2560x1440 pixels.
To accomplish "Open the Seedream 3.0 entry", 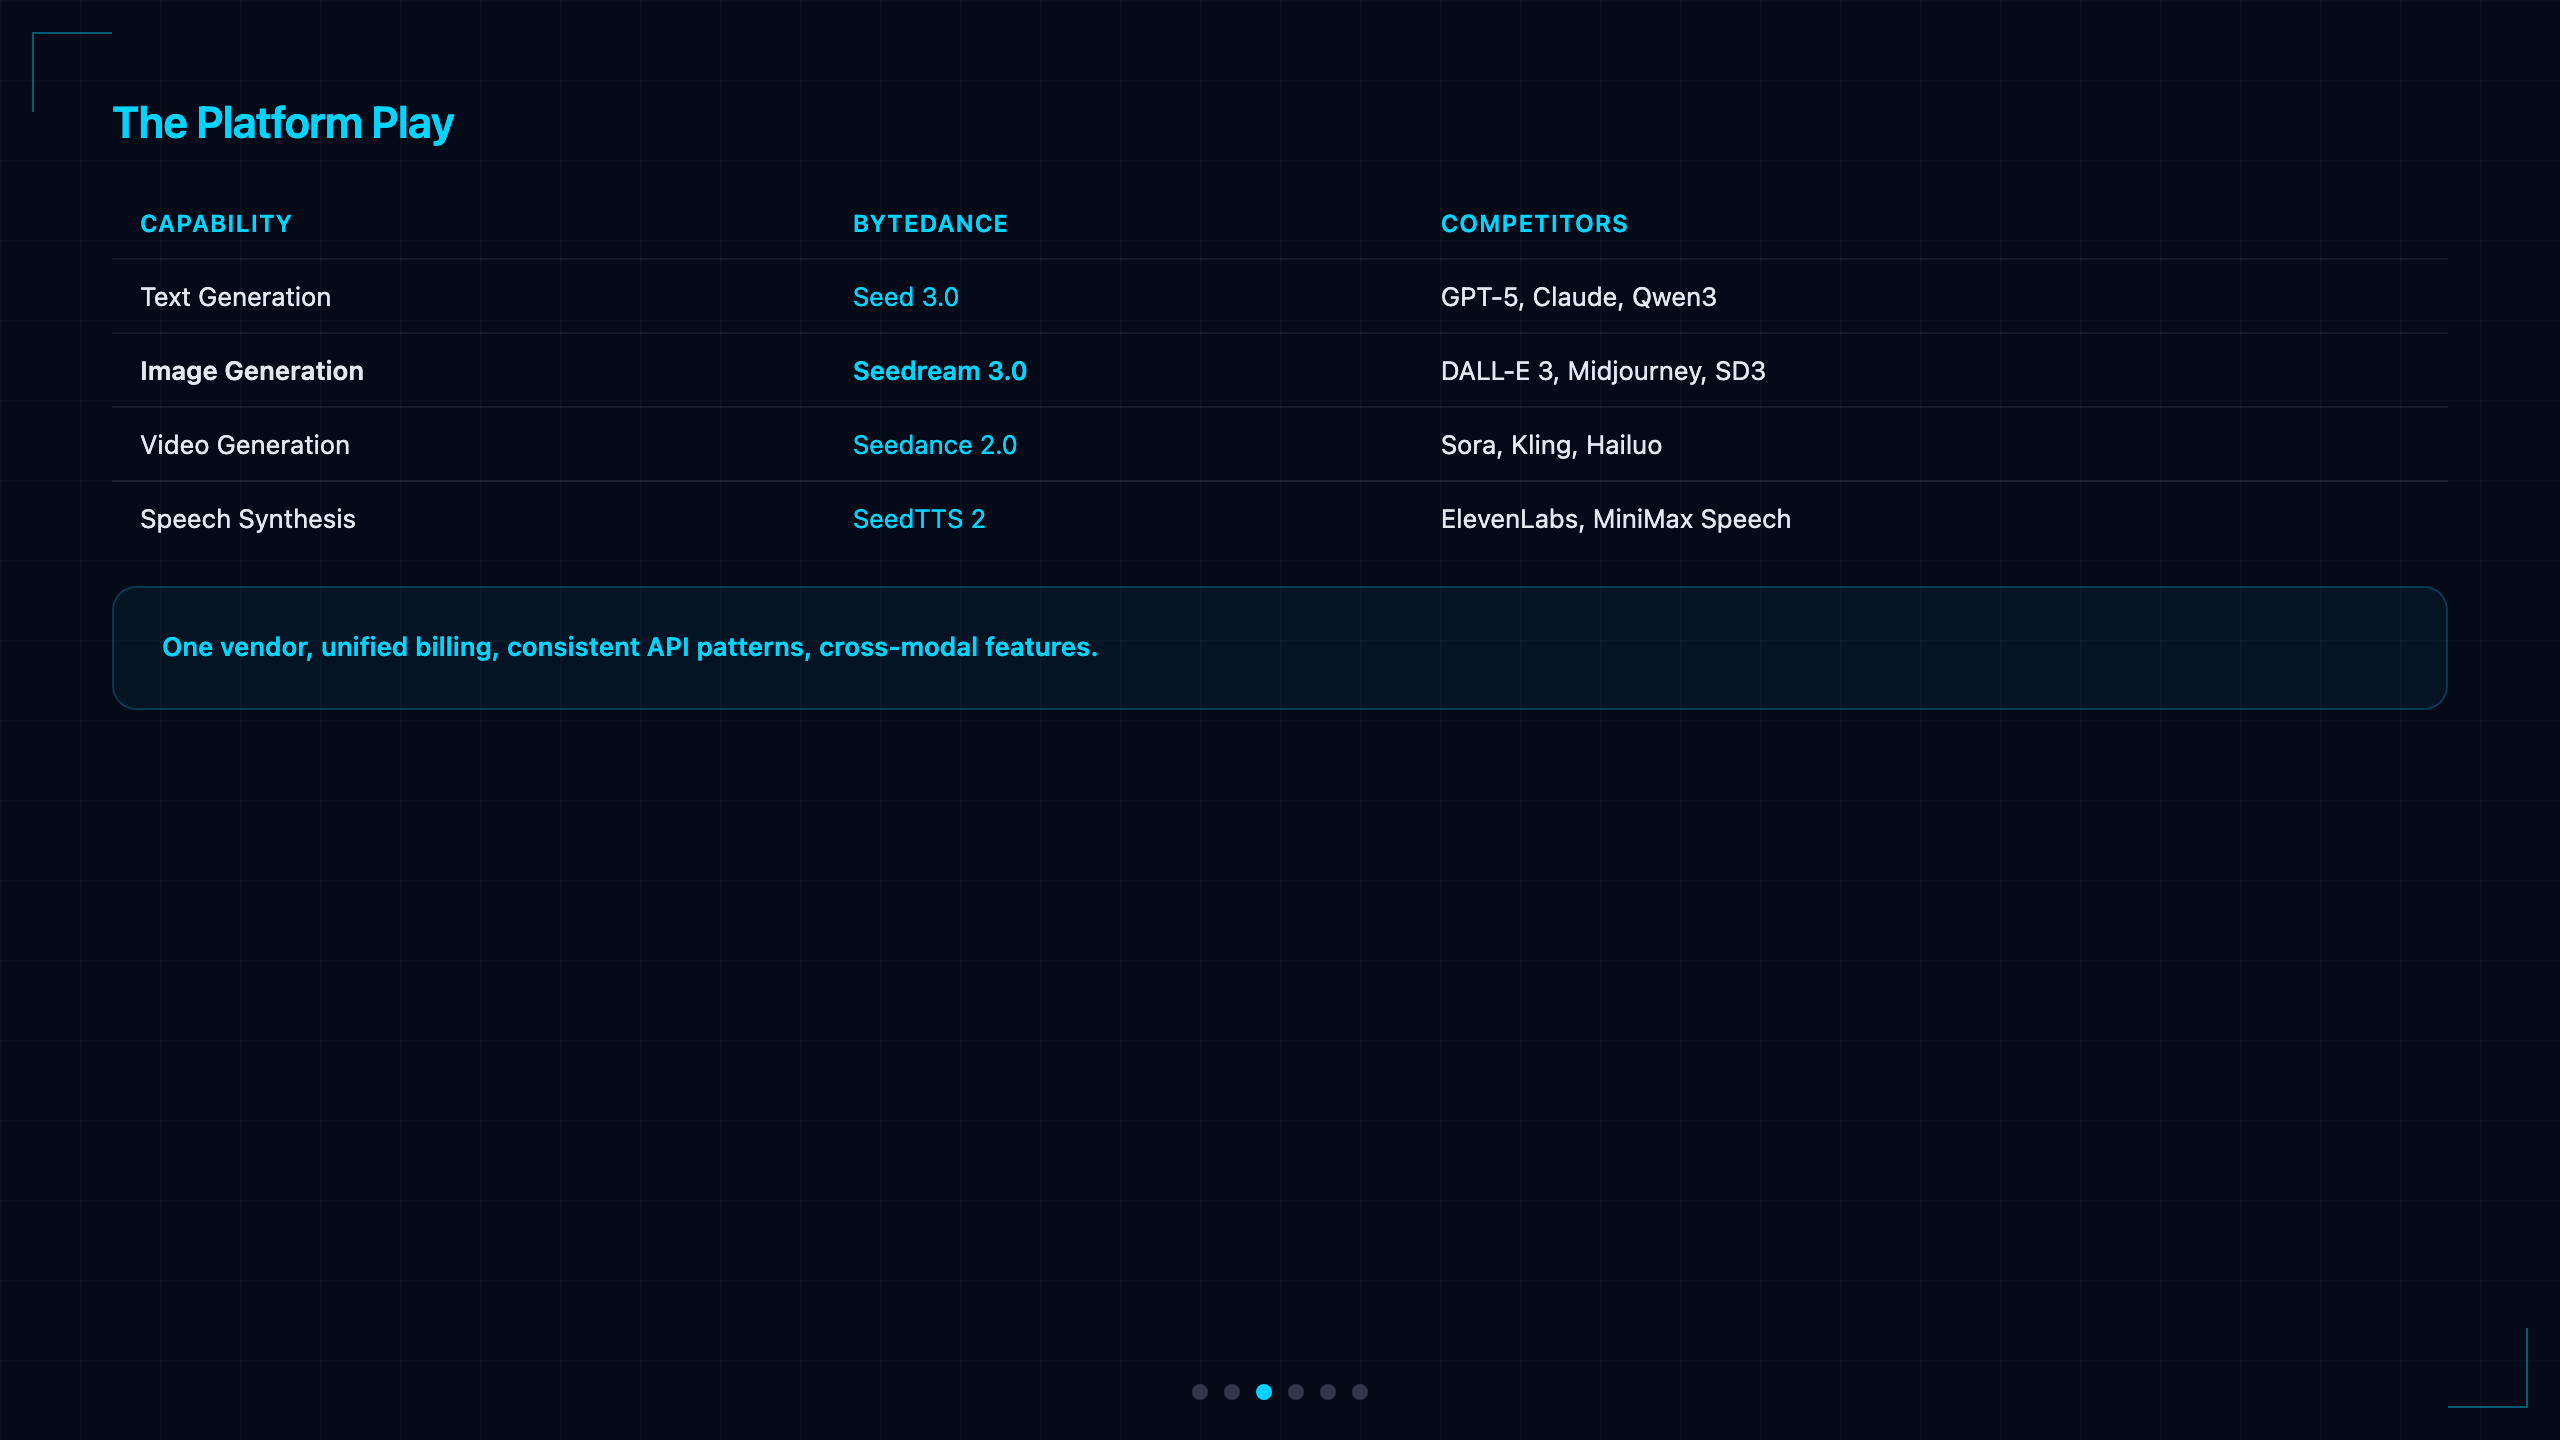I will coord(939,371).
